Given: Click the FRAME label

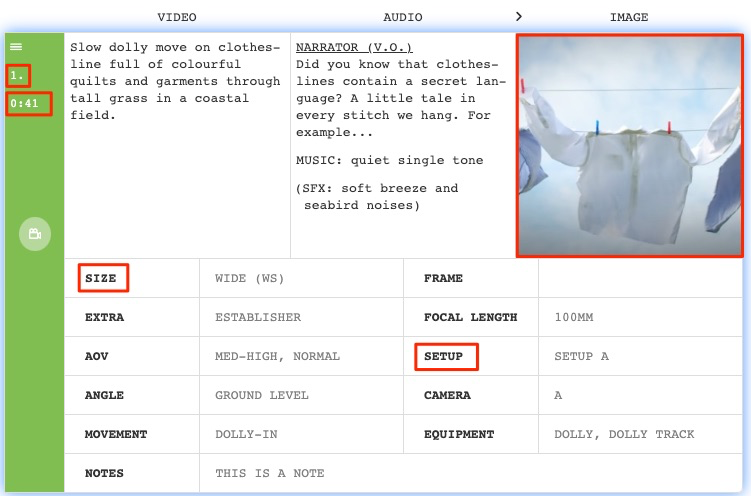Looking at the screenshot, I should (x=443, y=278).
